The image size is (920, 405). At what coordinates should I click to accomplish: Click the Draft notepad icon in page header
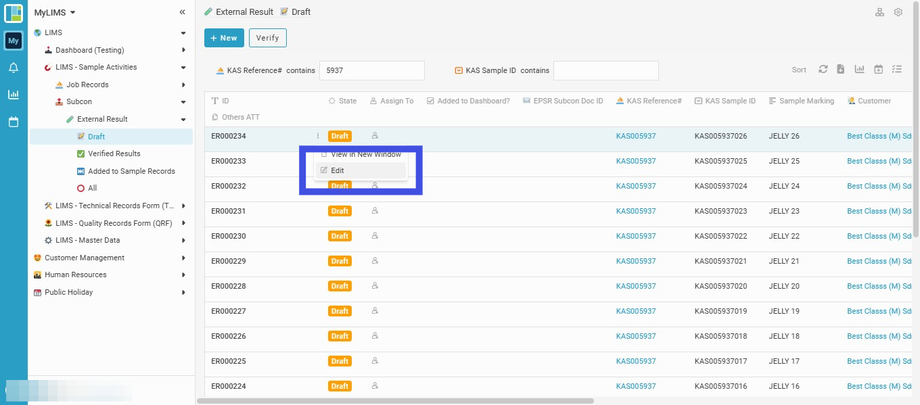coord(285,12)
